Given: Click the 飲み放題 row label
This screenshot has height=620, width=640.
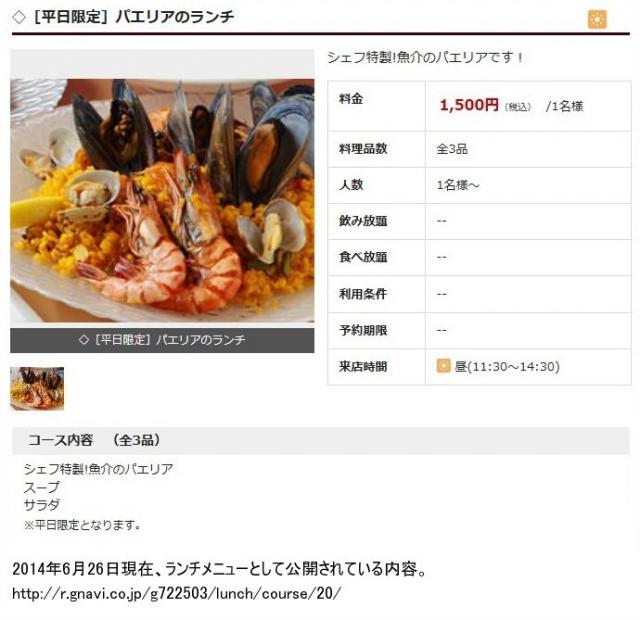Looking at the screenshot, I should point(363,221).
